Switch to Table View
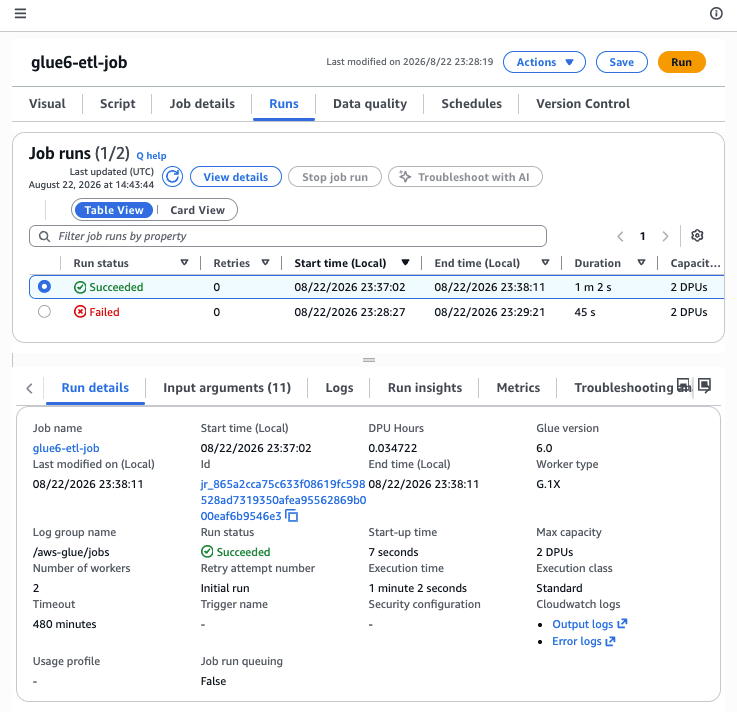 [x=114, y=210]
